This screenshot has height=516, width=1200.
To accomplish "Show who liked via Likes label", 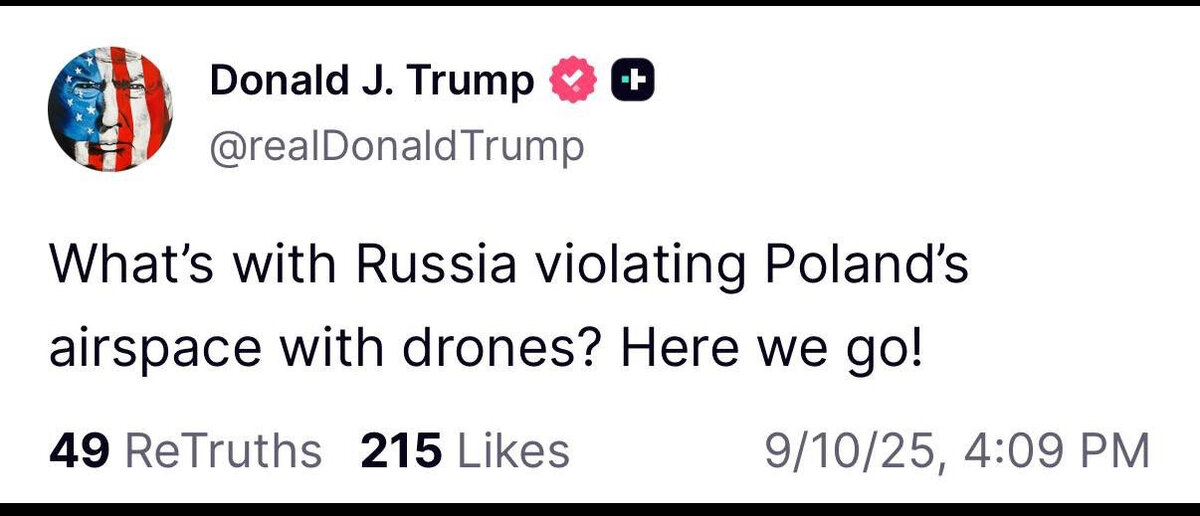I will point(513,450).
